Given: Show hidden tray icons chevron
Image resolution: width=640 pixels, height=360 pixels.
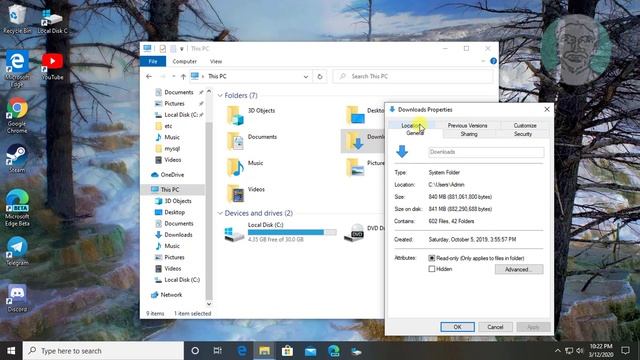Looking at the screenshot, I should point(558,351).
